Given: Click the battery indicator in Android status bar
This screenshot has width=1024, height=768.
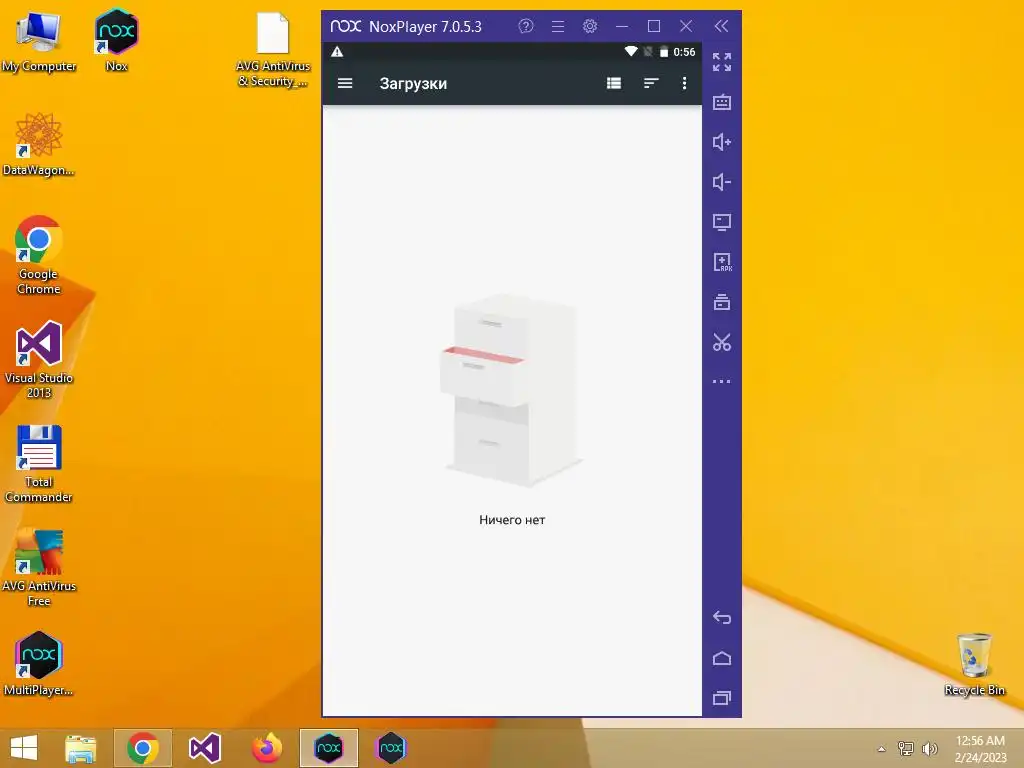Looking at the screenshot, I should pos(664,52).
